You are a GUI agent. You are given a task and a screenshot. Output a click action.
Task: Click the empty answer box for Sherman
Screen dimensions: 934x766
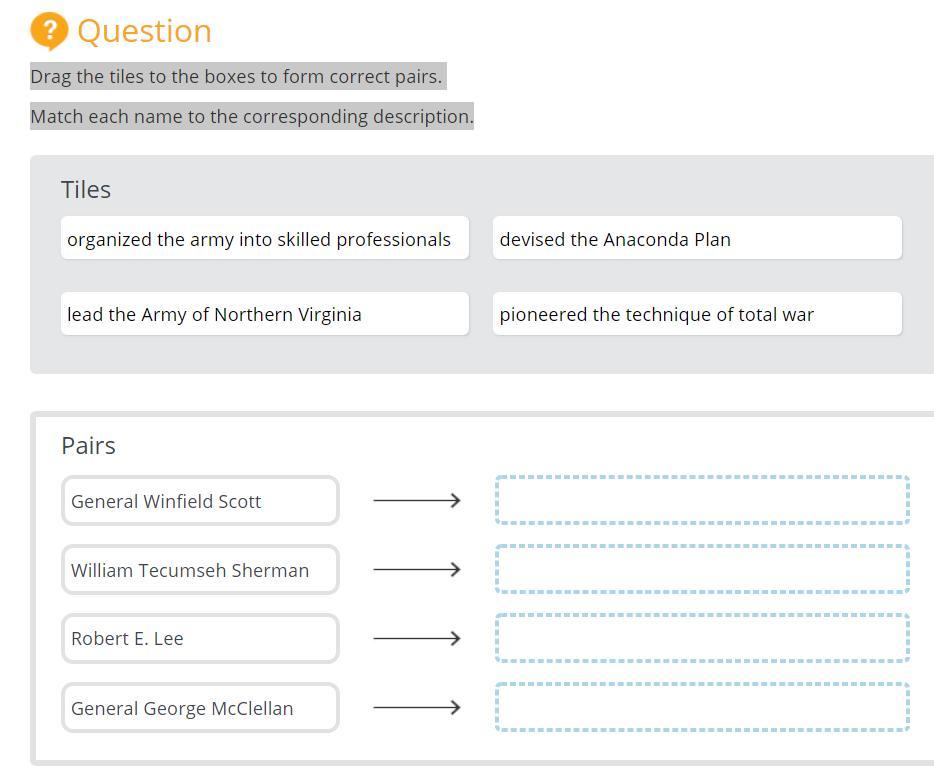click(701, 569)
